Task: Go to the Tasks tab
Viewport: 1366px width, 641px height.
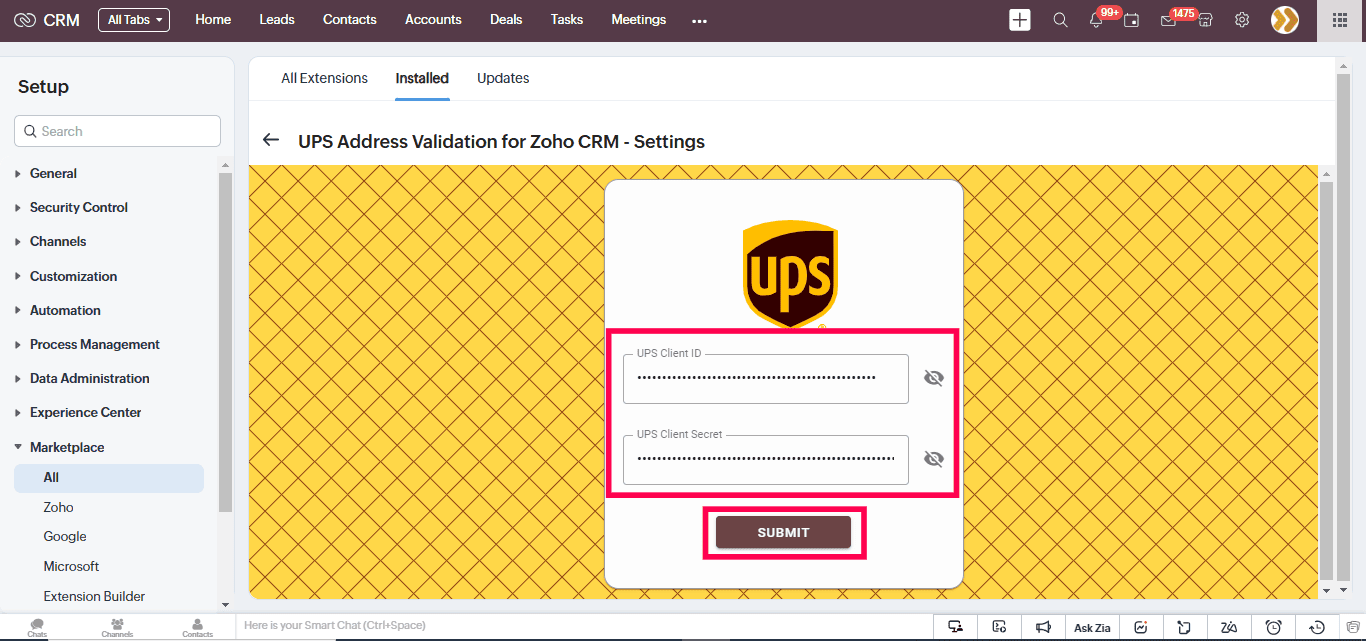Action: pos(567,20)
